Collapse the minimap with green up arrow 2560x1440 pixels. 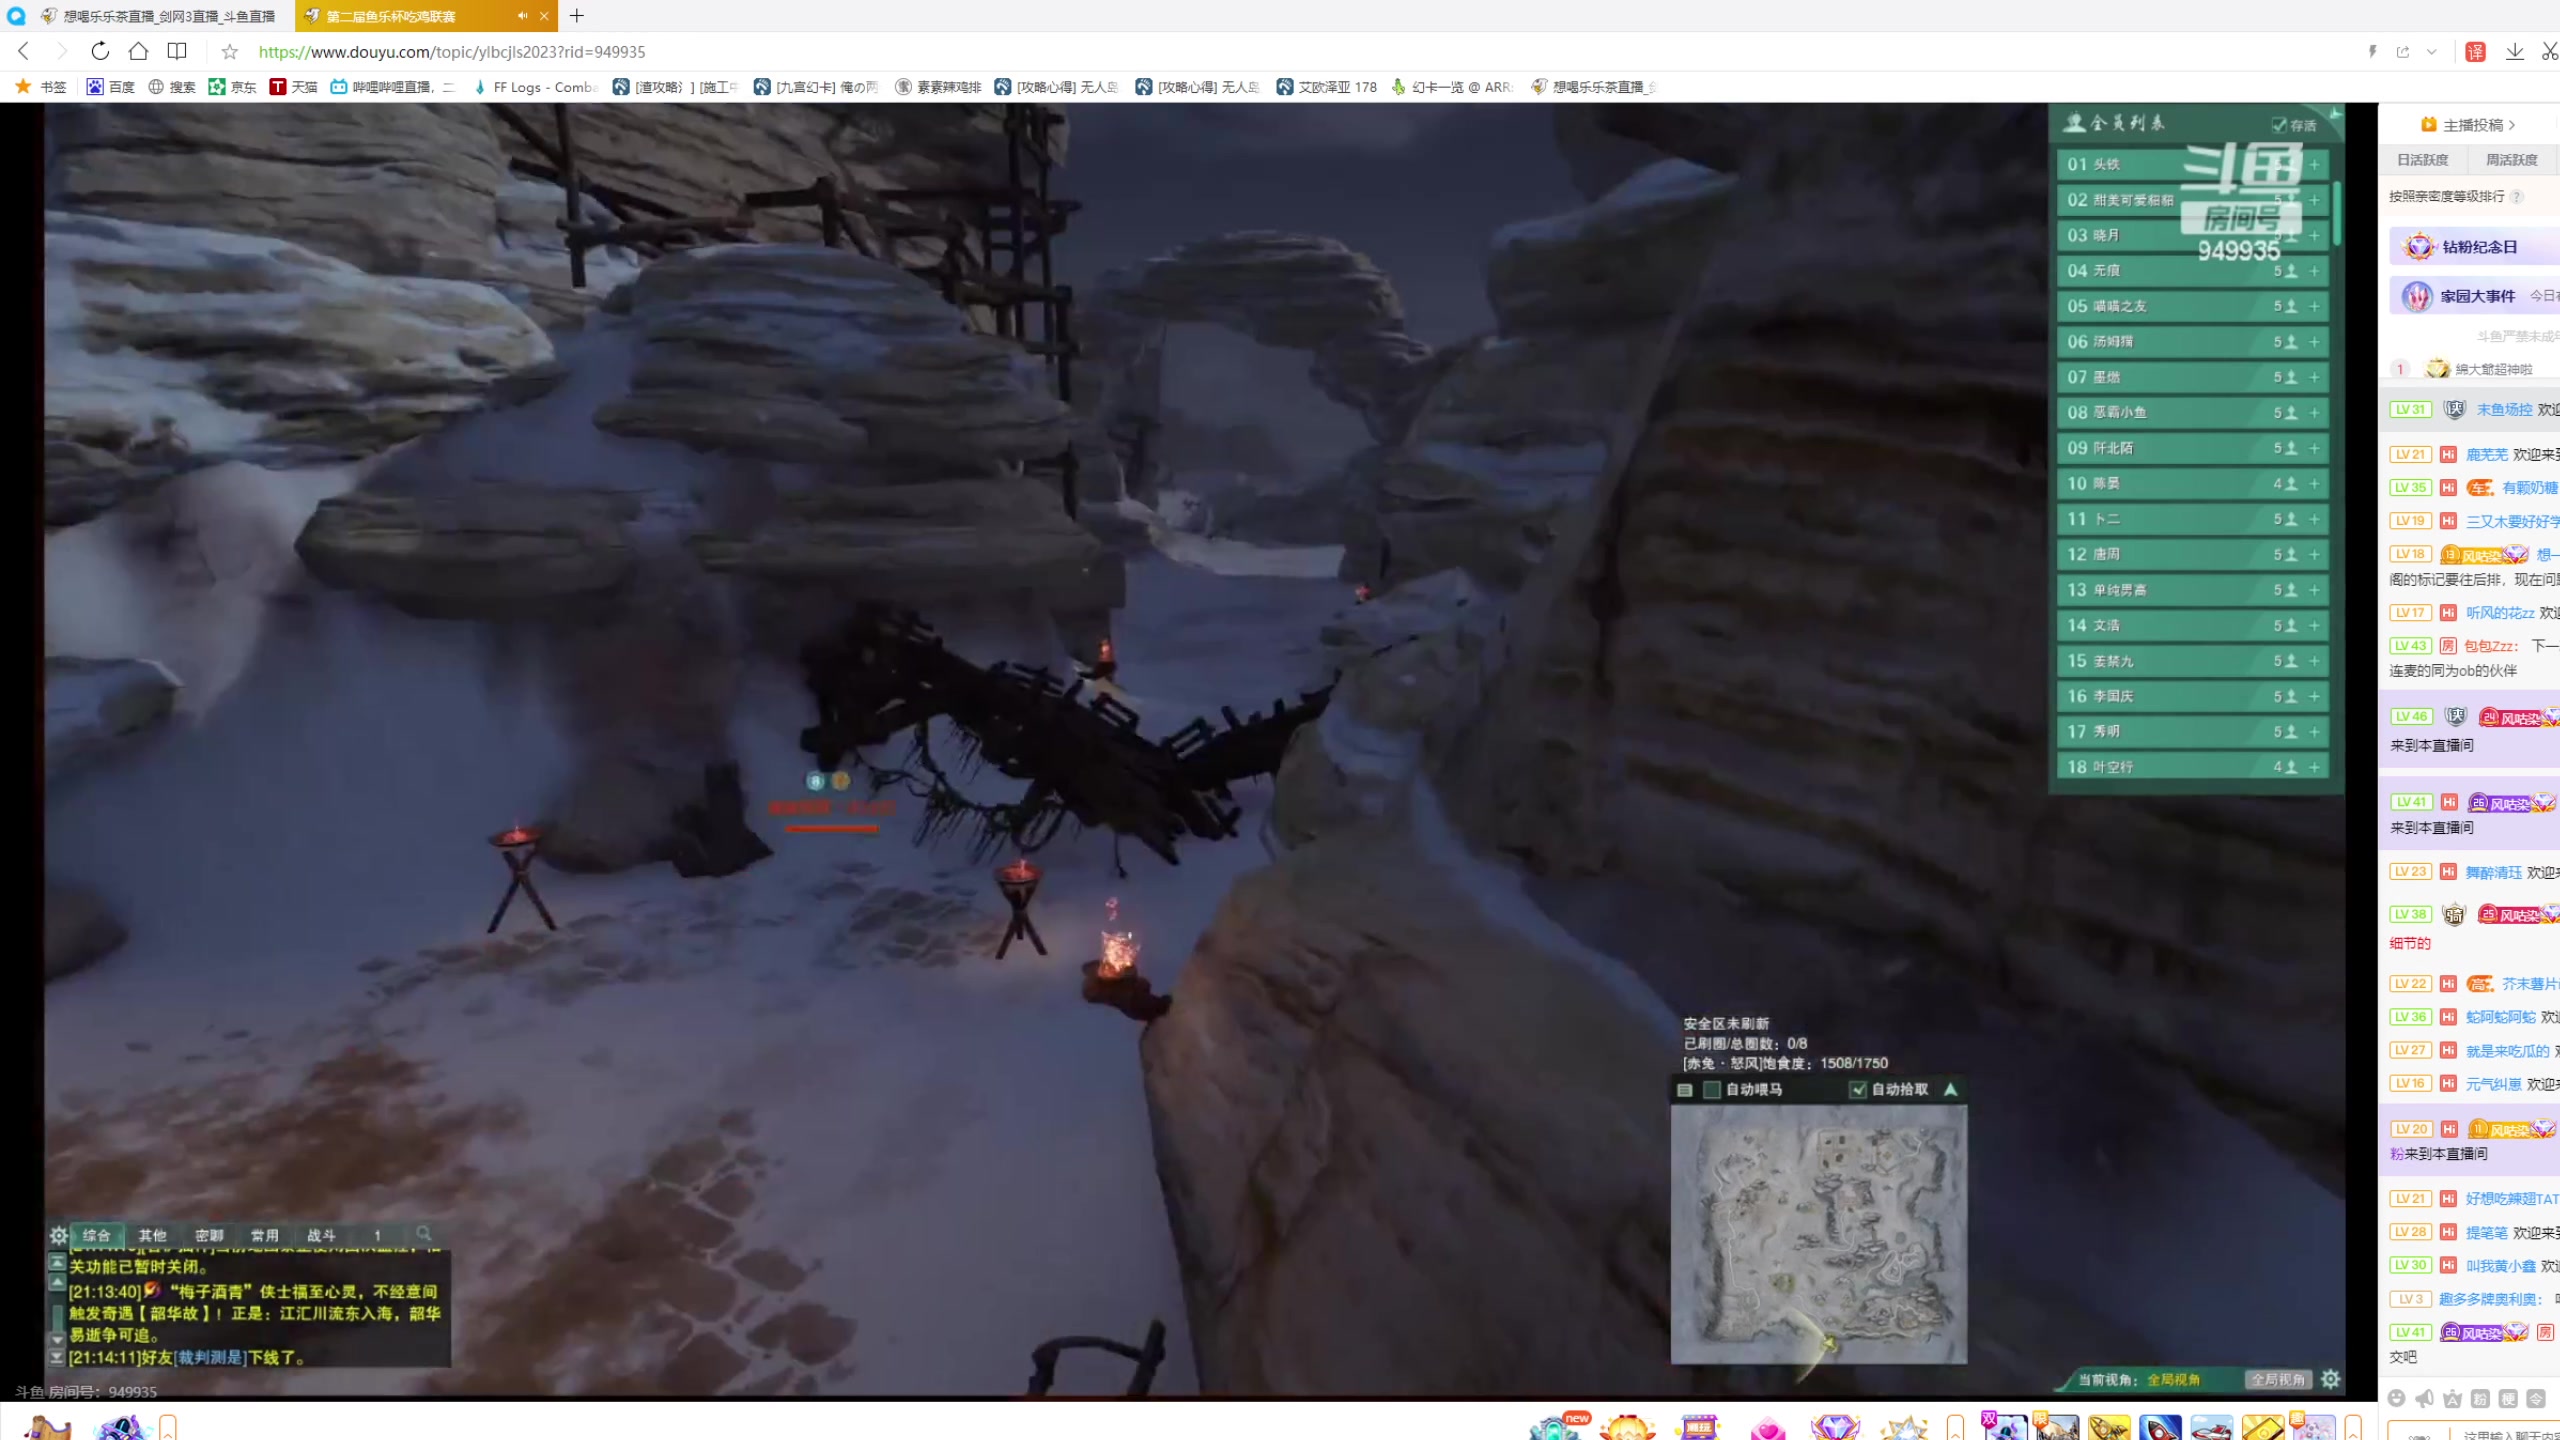(1951, 1089)
